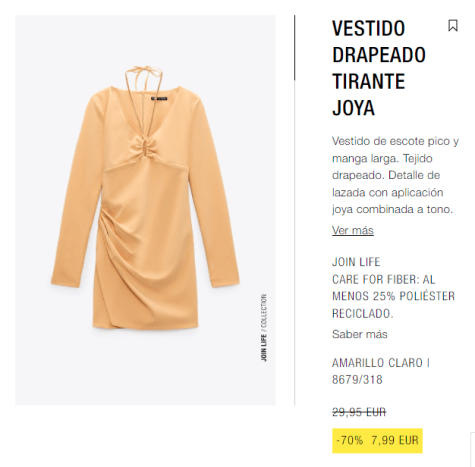Follow the 'Saber más' link
Screen dimensions: 475x467
[x=360, y=334]
